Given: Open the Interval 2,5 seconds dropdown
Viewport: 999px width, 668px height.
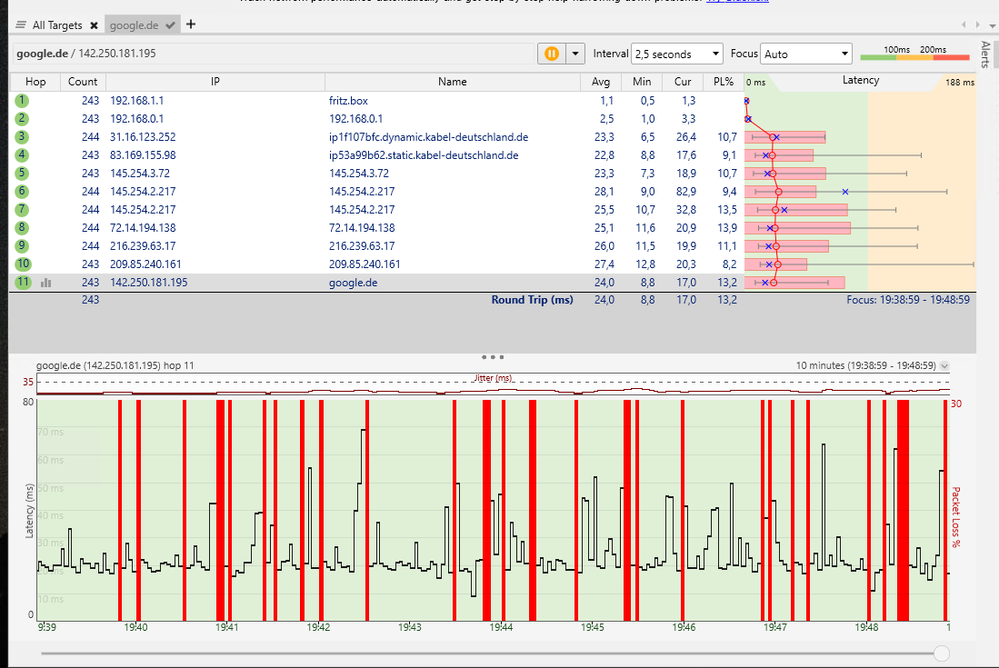Looking at the screenshot, I should click(x=677, y=54).
